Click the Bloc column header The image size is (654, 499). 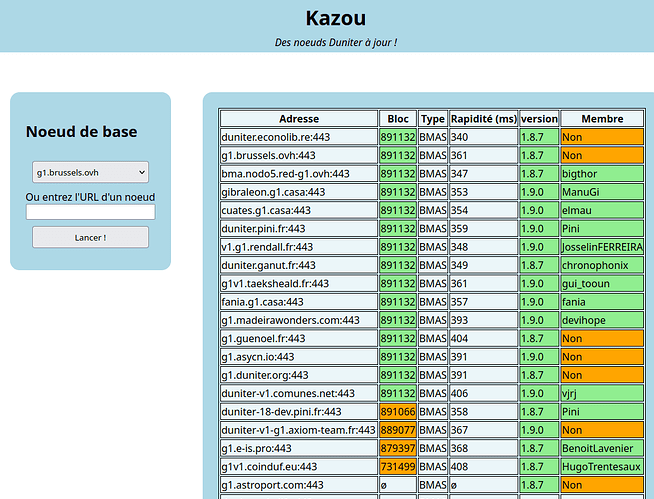tap(397, 119)
